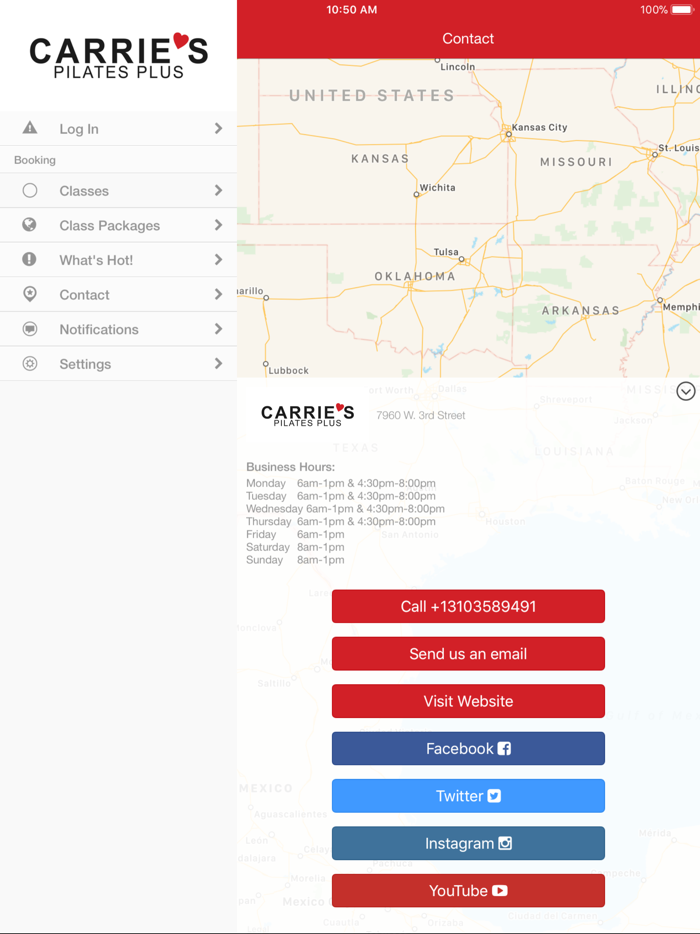This screenshot has width=700, height=934.
Task: Click the OKLAHOMA label on map
Action: click(x=415, y=276)
